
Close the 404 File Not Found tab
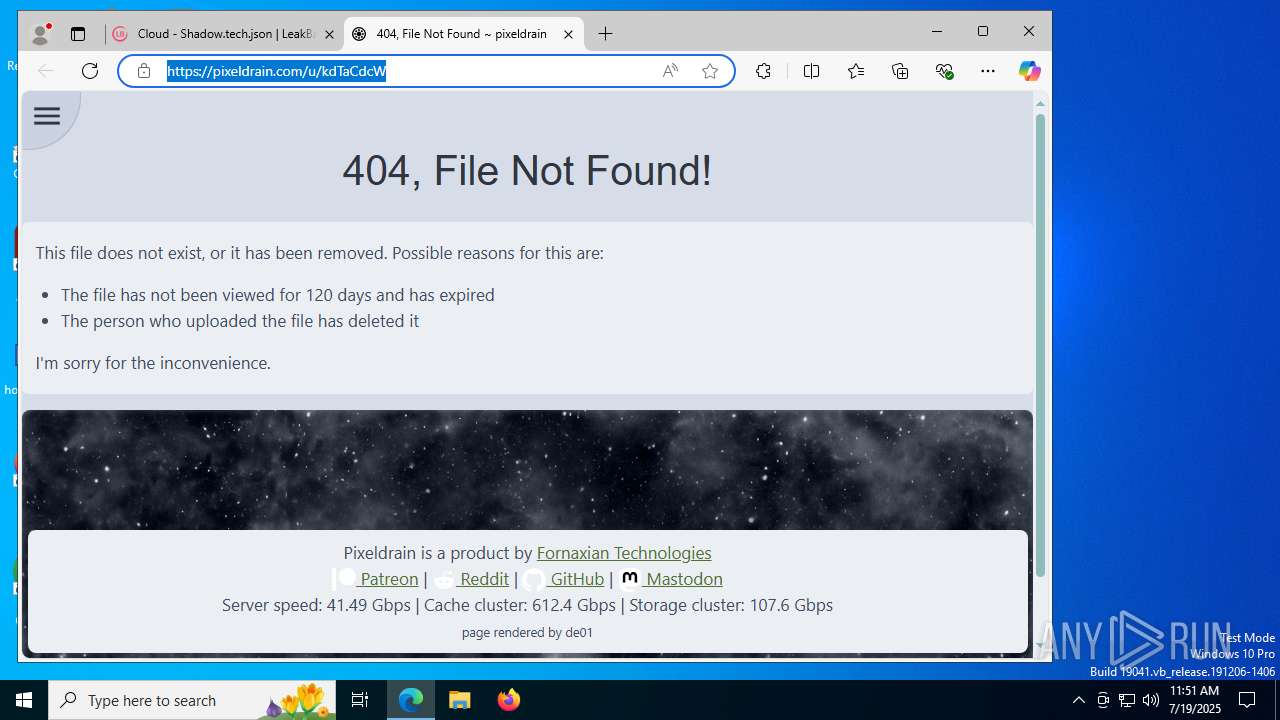coord(568,34)
